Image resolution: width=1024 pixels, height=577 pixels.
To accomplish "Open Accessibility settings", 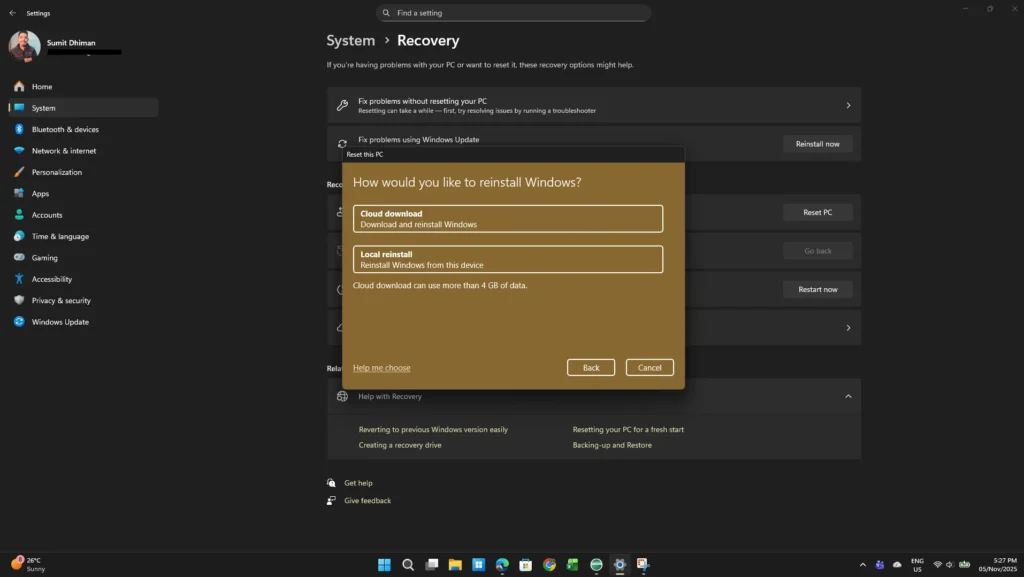I will (83, 279).
